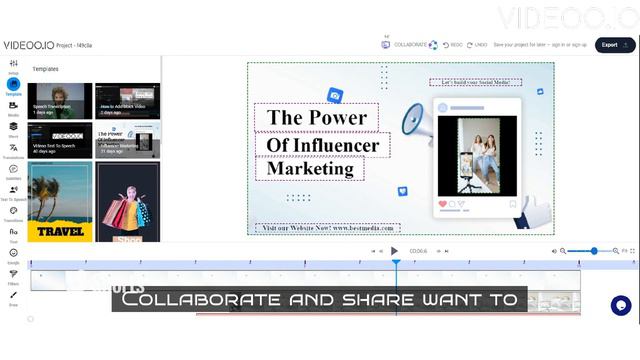Play the video preview
Viewport: 640px width, 360px height.
[394, 251]
